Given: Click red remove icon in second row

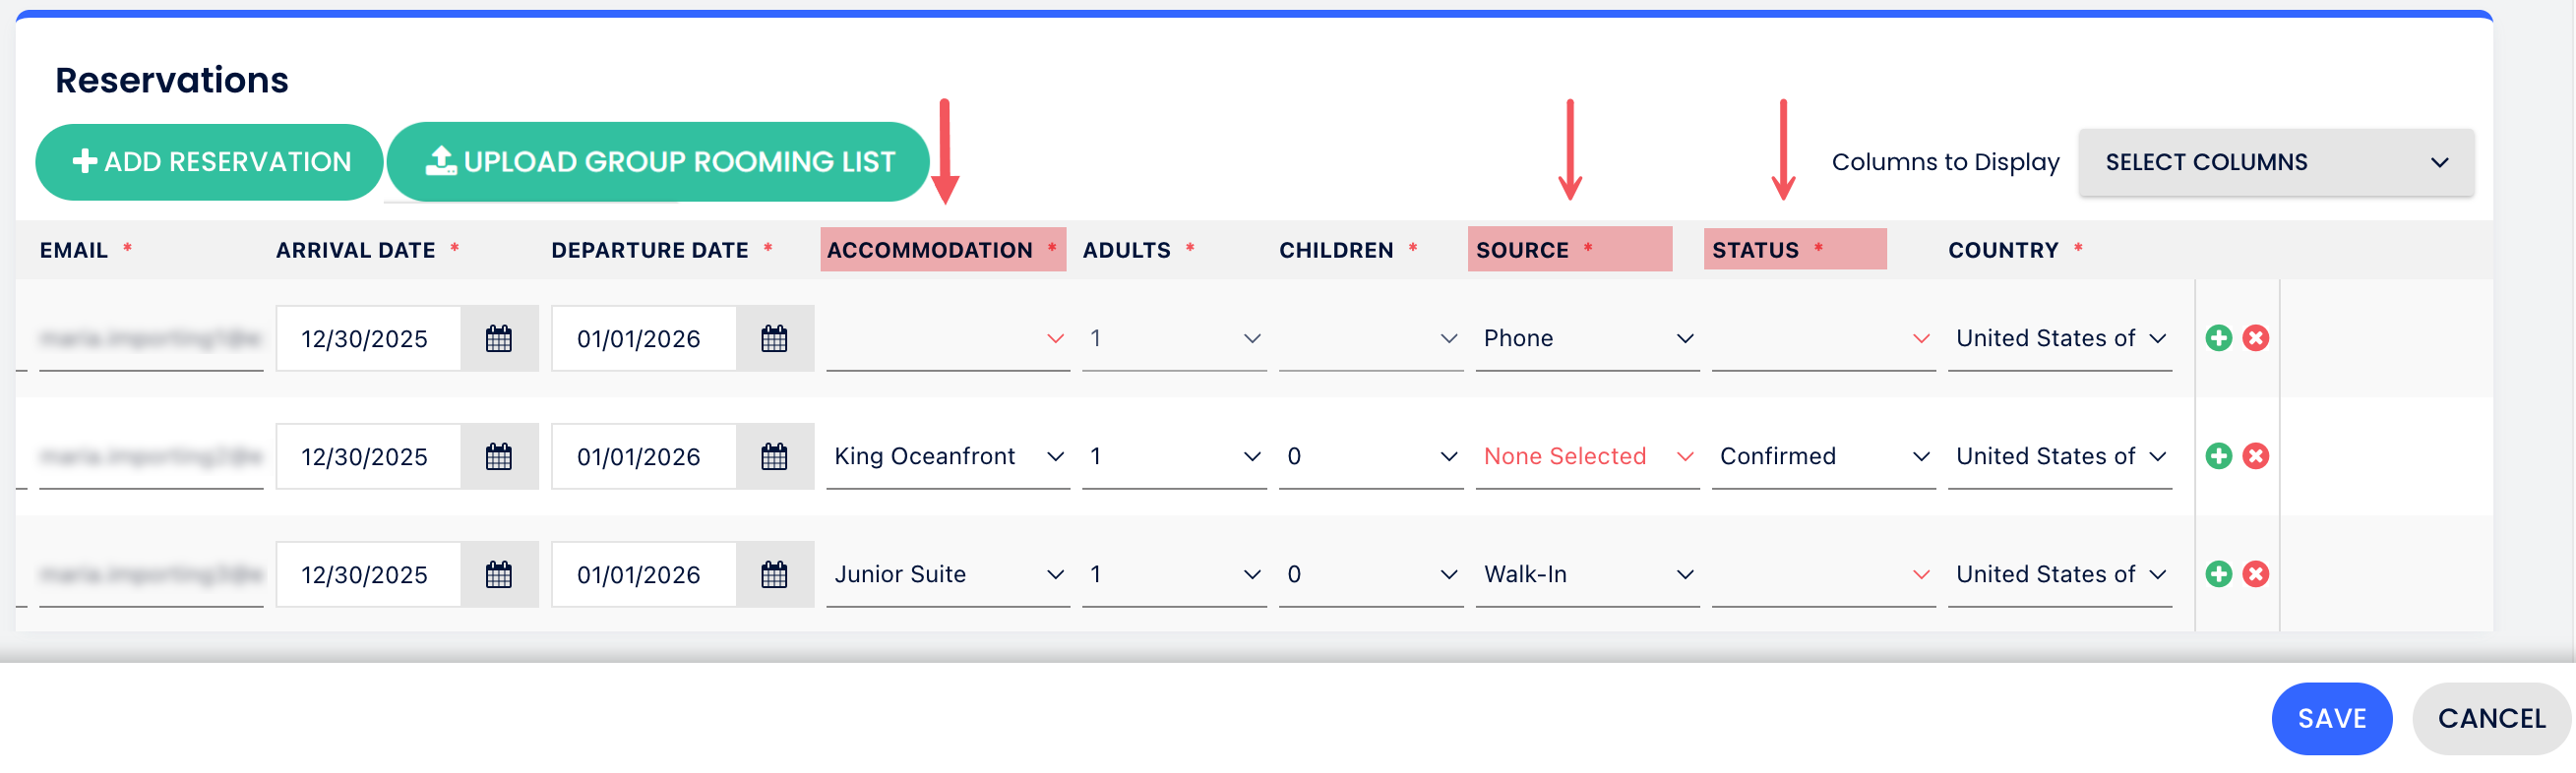Looking at the screenshot, I should [x=2255, y=456].
